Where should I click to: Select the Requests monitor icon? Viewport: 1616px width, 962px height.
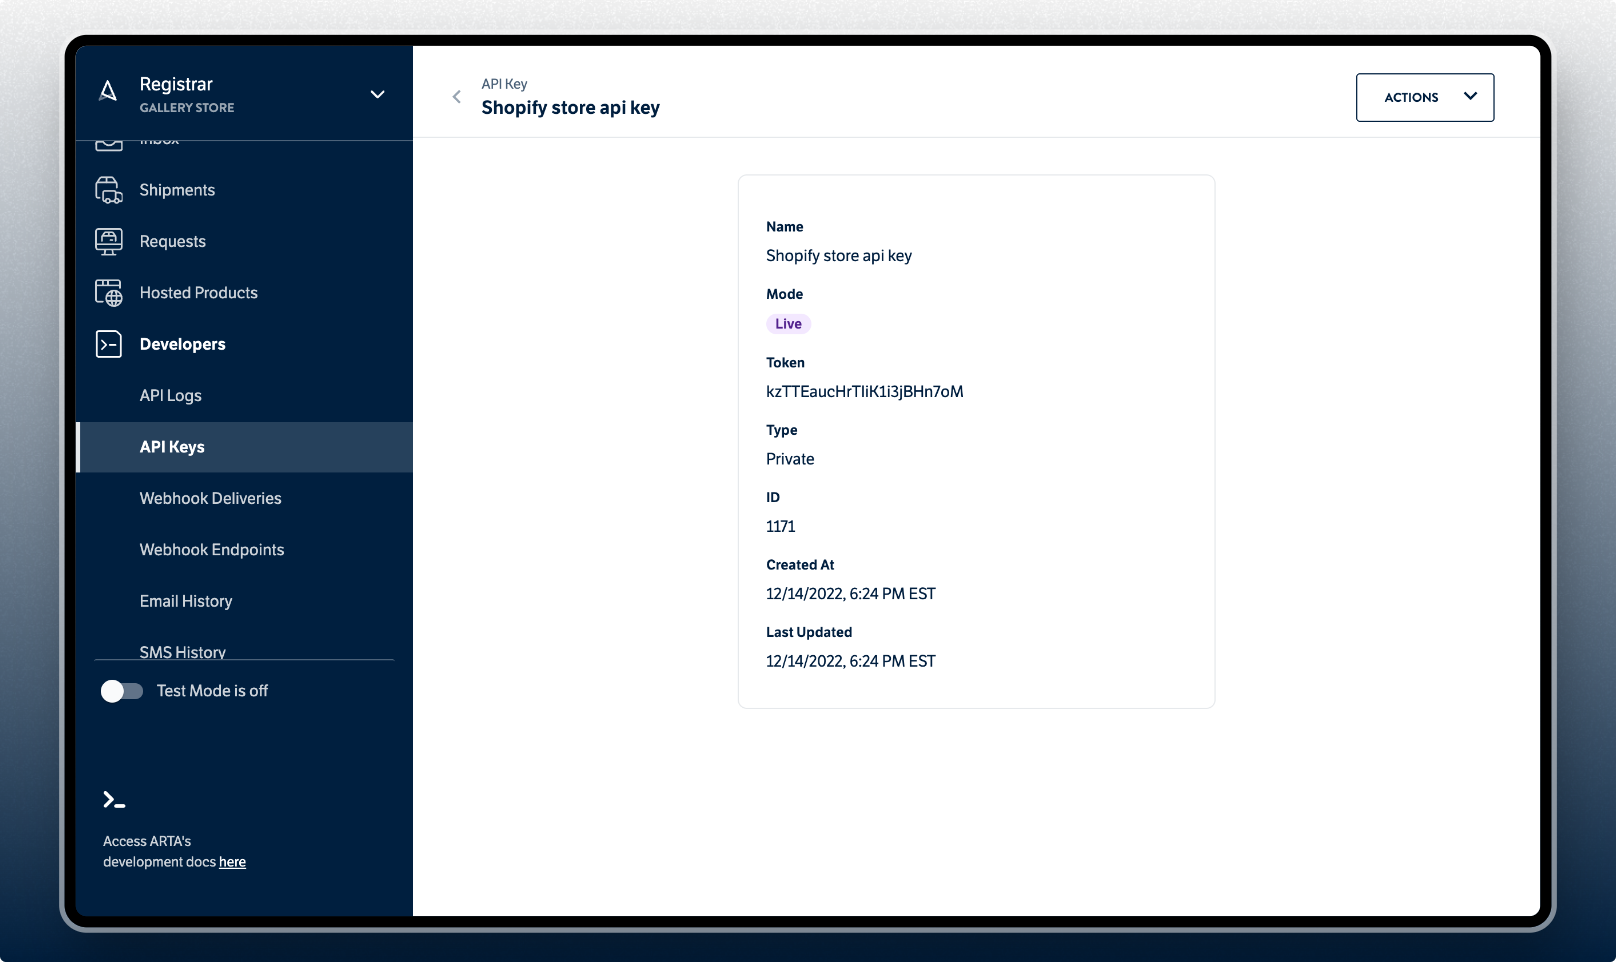click(110, 240)
